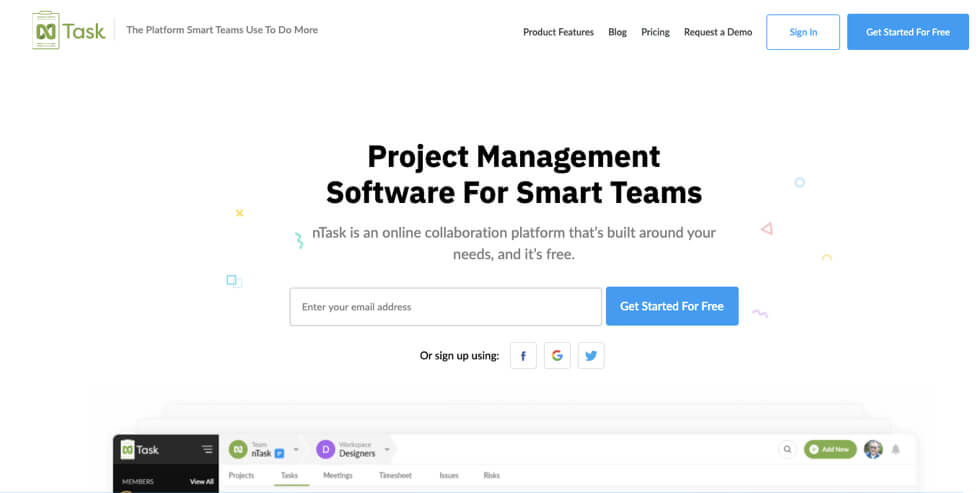
Task: Click Get Started For Free beside email field
Action: coord(672,306)
